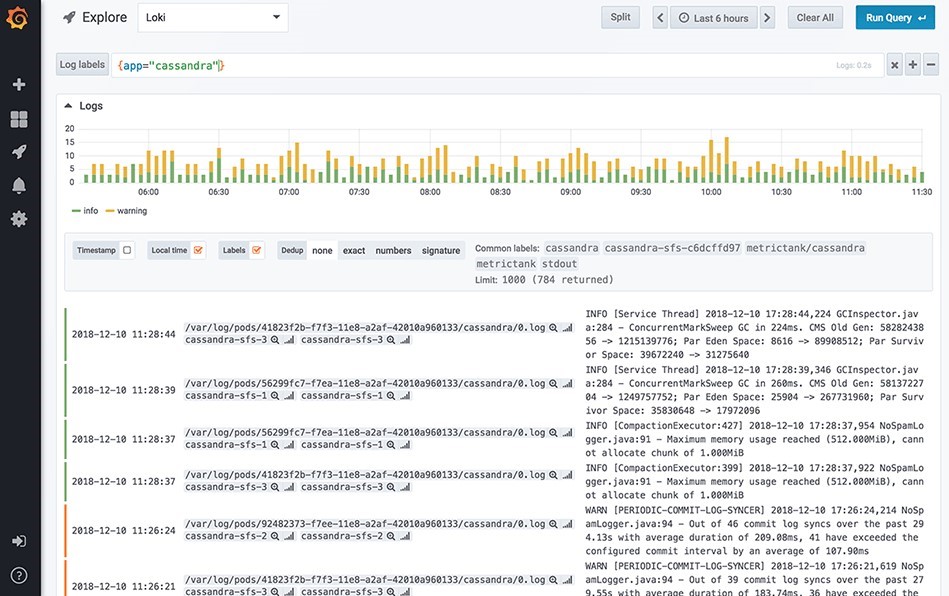Click the common label stdout
The height and width of the screenshot is (596, 949).
tap(559, 263)
